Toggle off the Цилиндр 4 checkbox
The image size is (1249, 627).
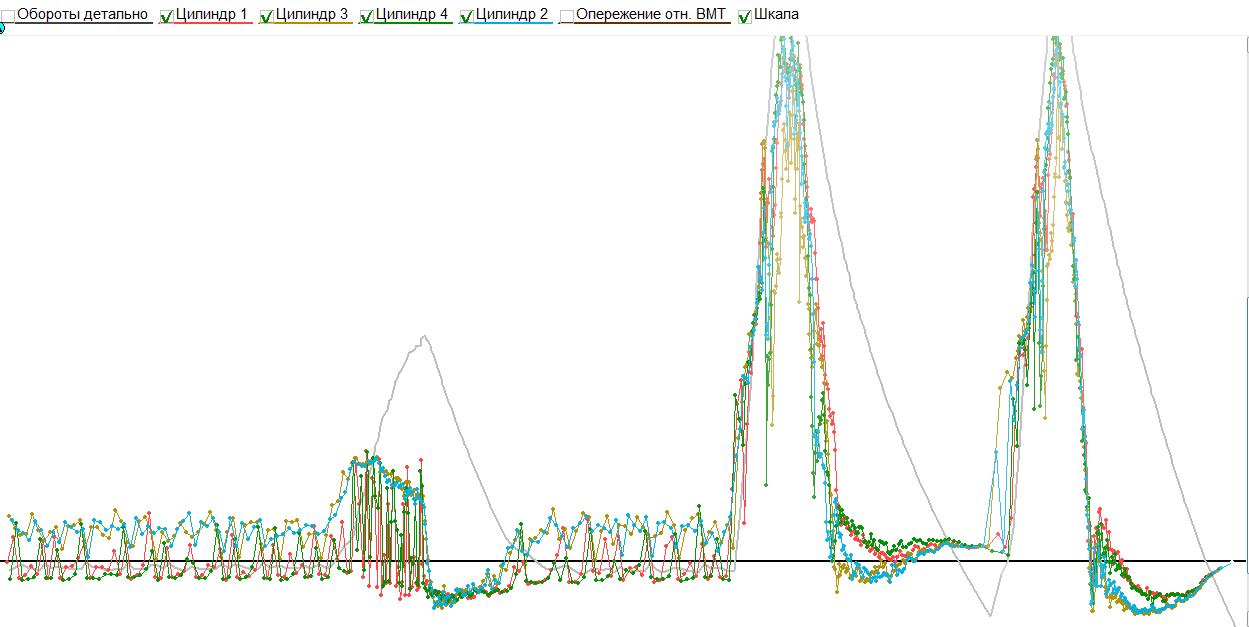367,16
